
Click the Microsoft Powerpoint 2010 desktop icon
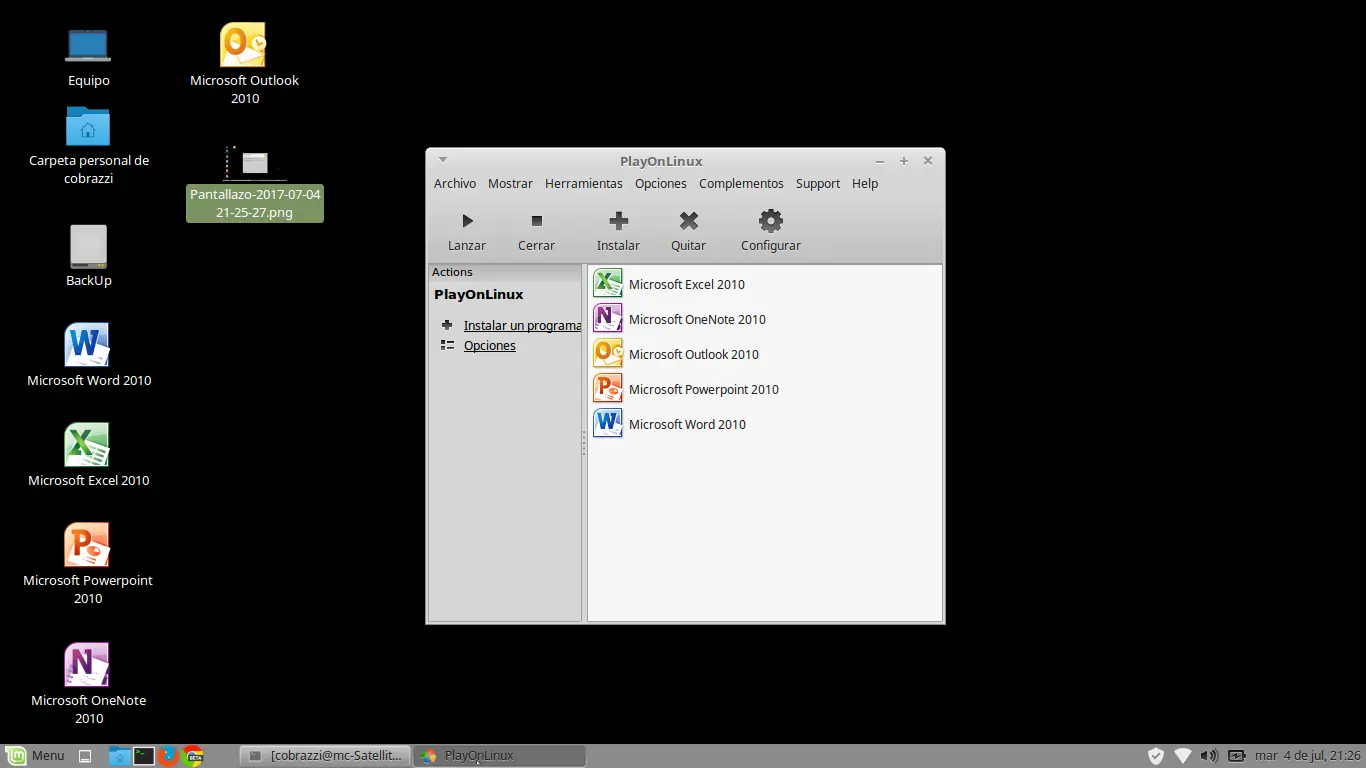pos(87,545)
